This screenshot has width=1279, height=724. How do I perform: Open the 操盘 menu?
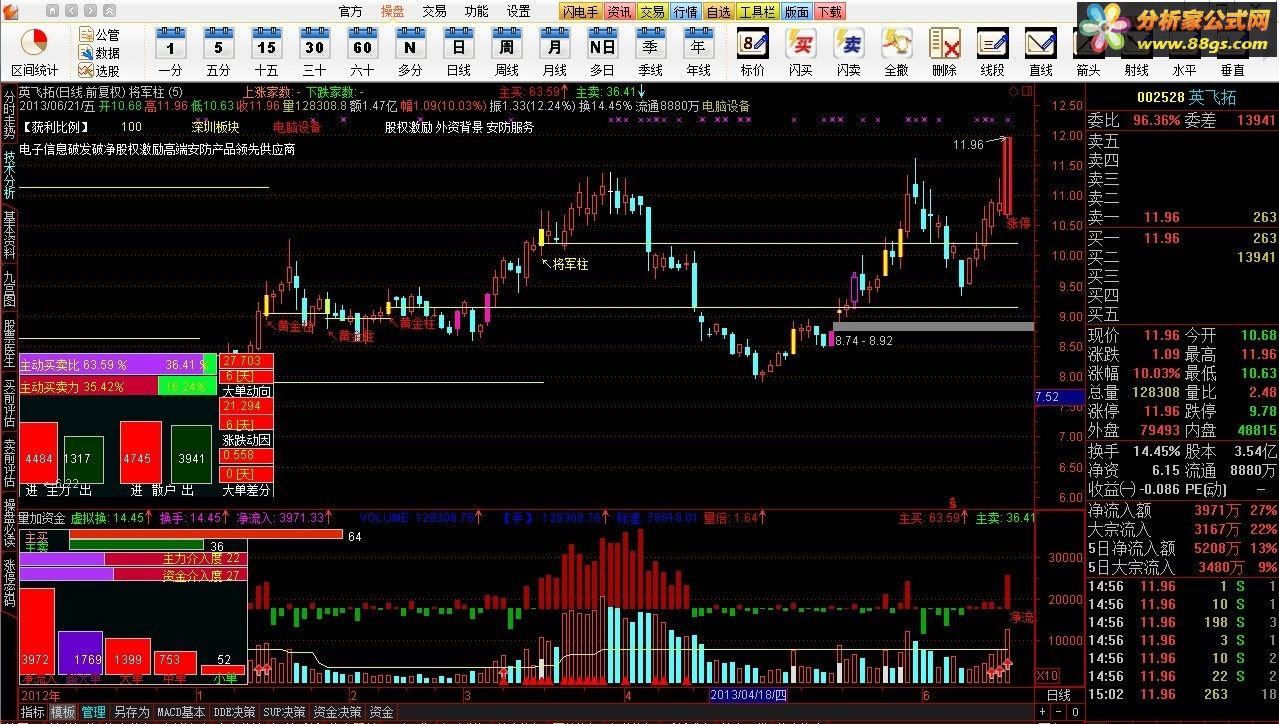[392, 12]
